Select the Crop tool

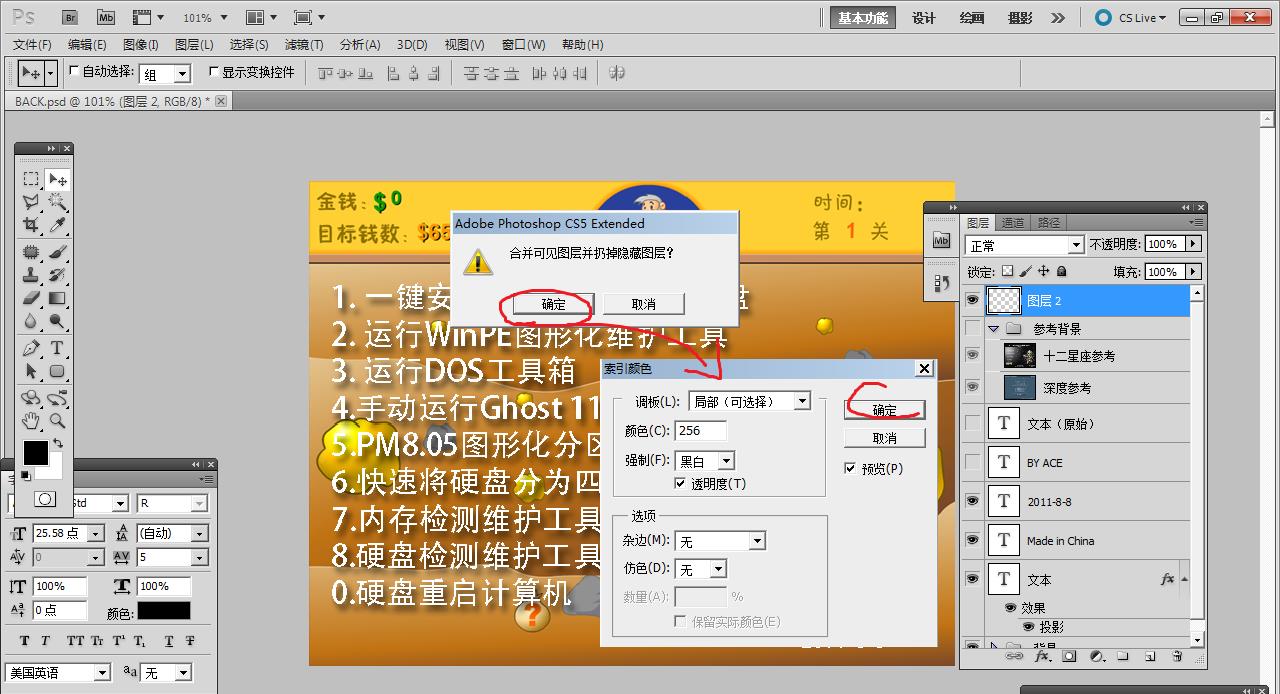tap(31, 224)
